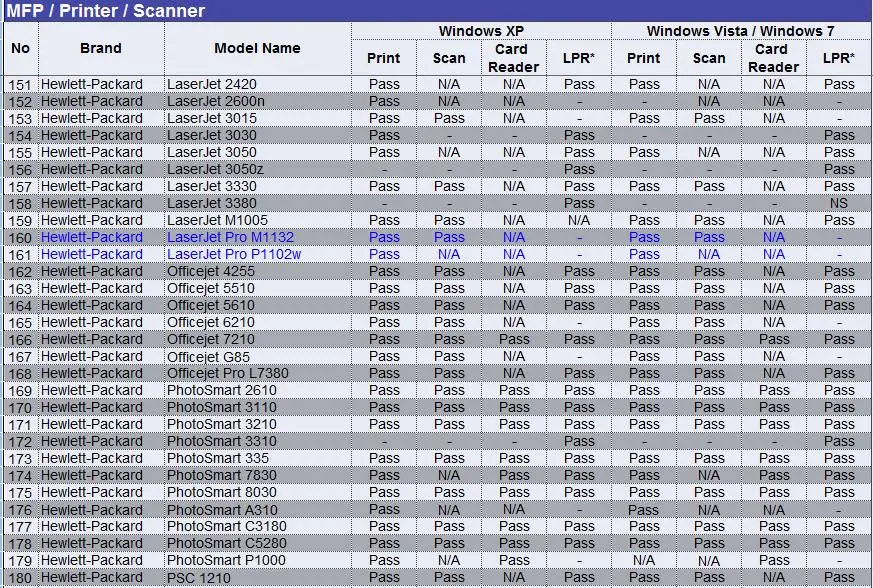Click the MFP / Printer / Scanner title
Screen dimensions: 873x588
106,11
